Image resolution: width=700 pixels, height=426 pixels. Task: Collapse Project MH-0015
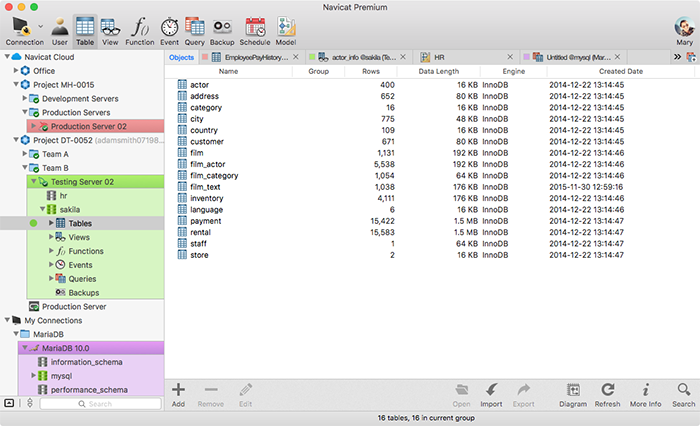tap(16, 84)
